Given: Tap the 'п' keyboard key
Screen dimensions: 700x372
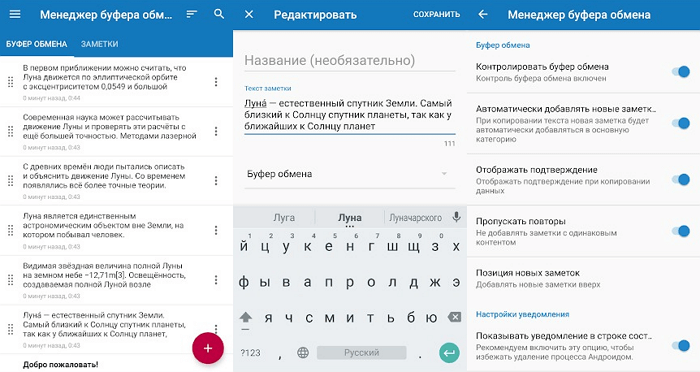Looking at the screenshot, I should tap(329, 282).
